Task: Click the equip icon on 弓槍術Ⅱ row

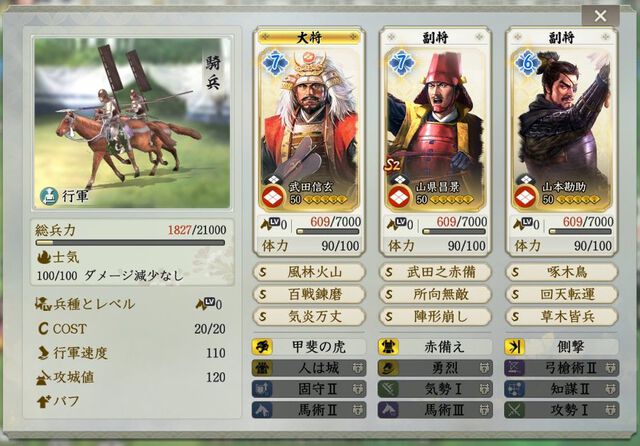Action: tap(611, 368)
